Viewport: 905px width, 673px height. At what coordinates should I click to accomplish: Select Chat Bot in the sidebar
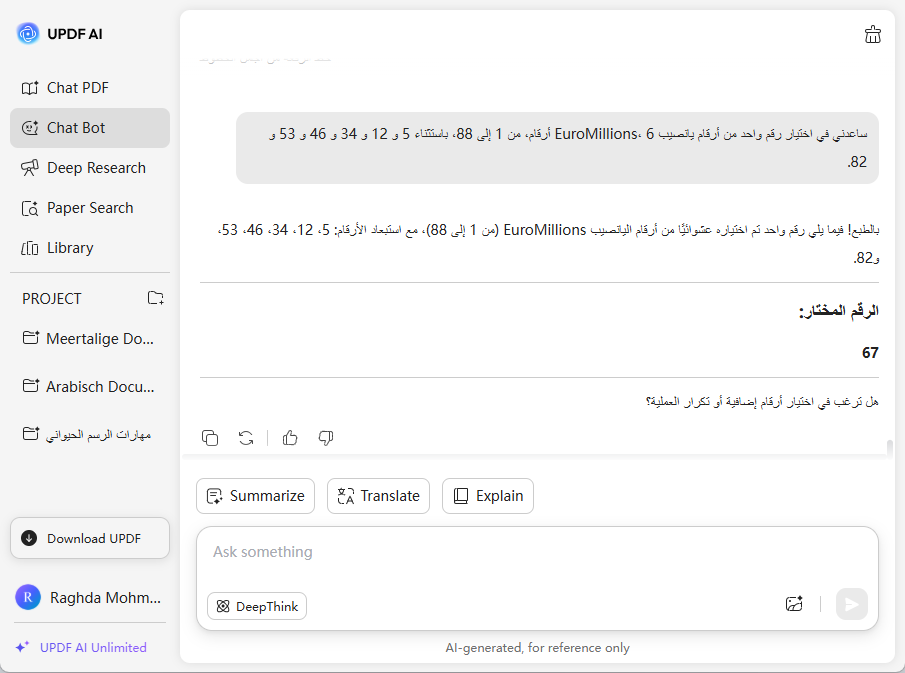tap(89, 128)
